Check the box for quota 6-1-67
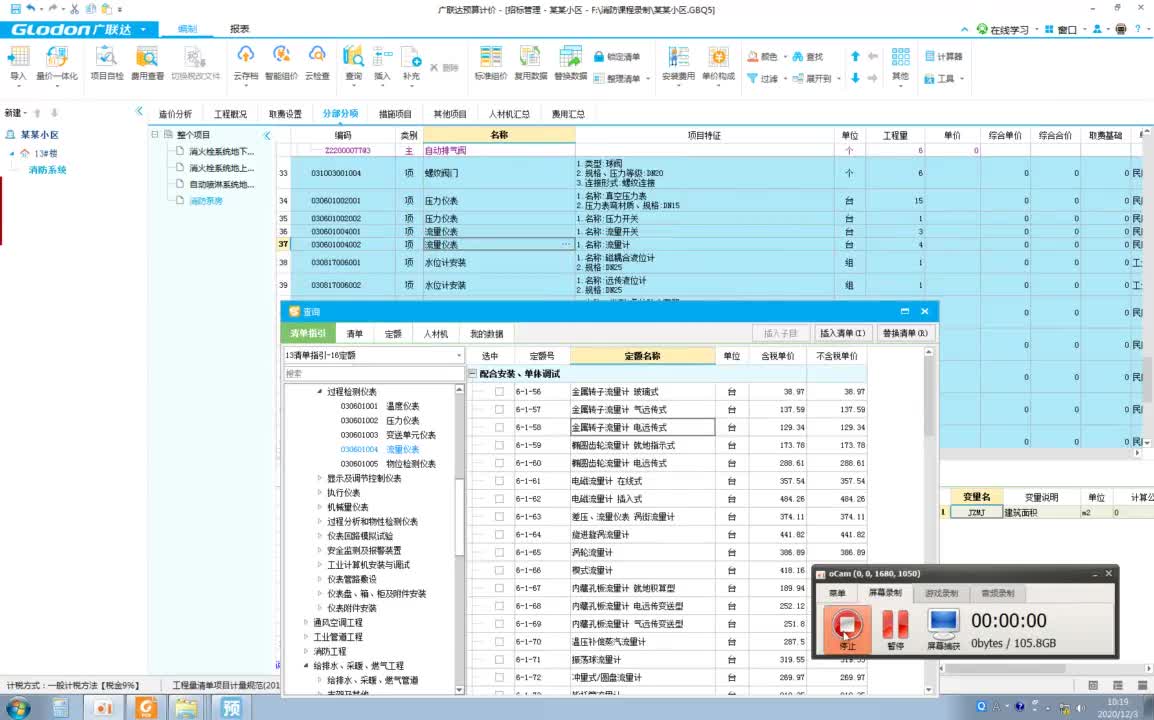The width and height of the screenshot is (1154, 720). [x=499, y=588]
